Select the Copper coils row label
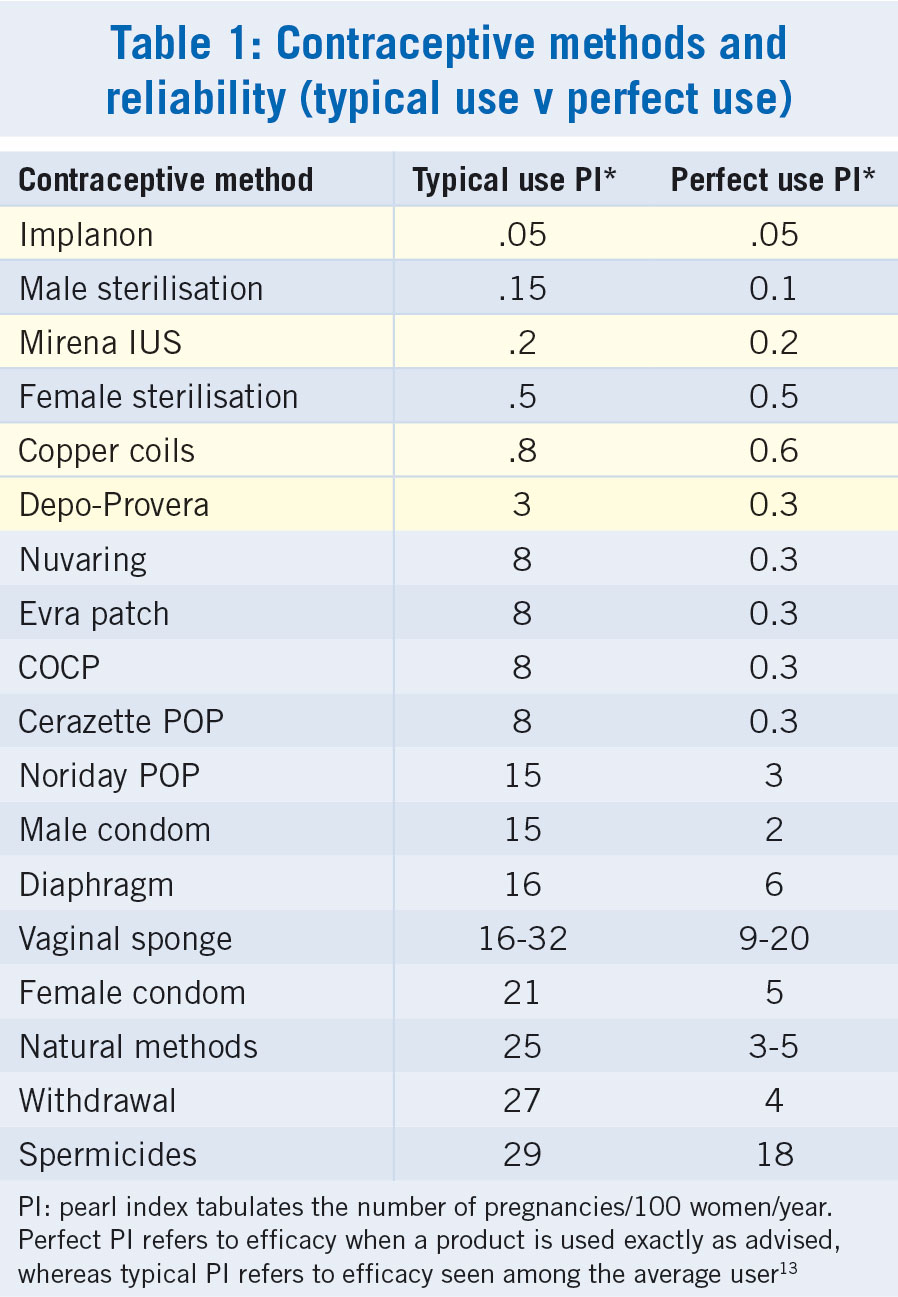Screen dimensions: 898x1297 pyautogui.click(x=107, y=451)
